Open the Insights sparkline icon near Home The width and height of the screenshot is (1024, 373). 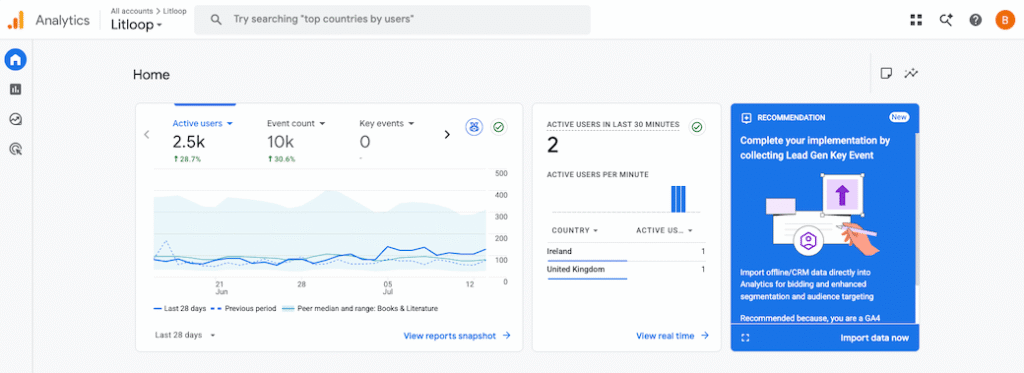tap(911, 73)
